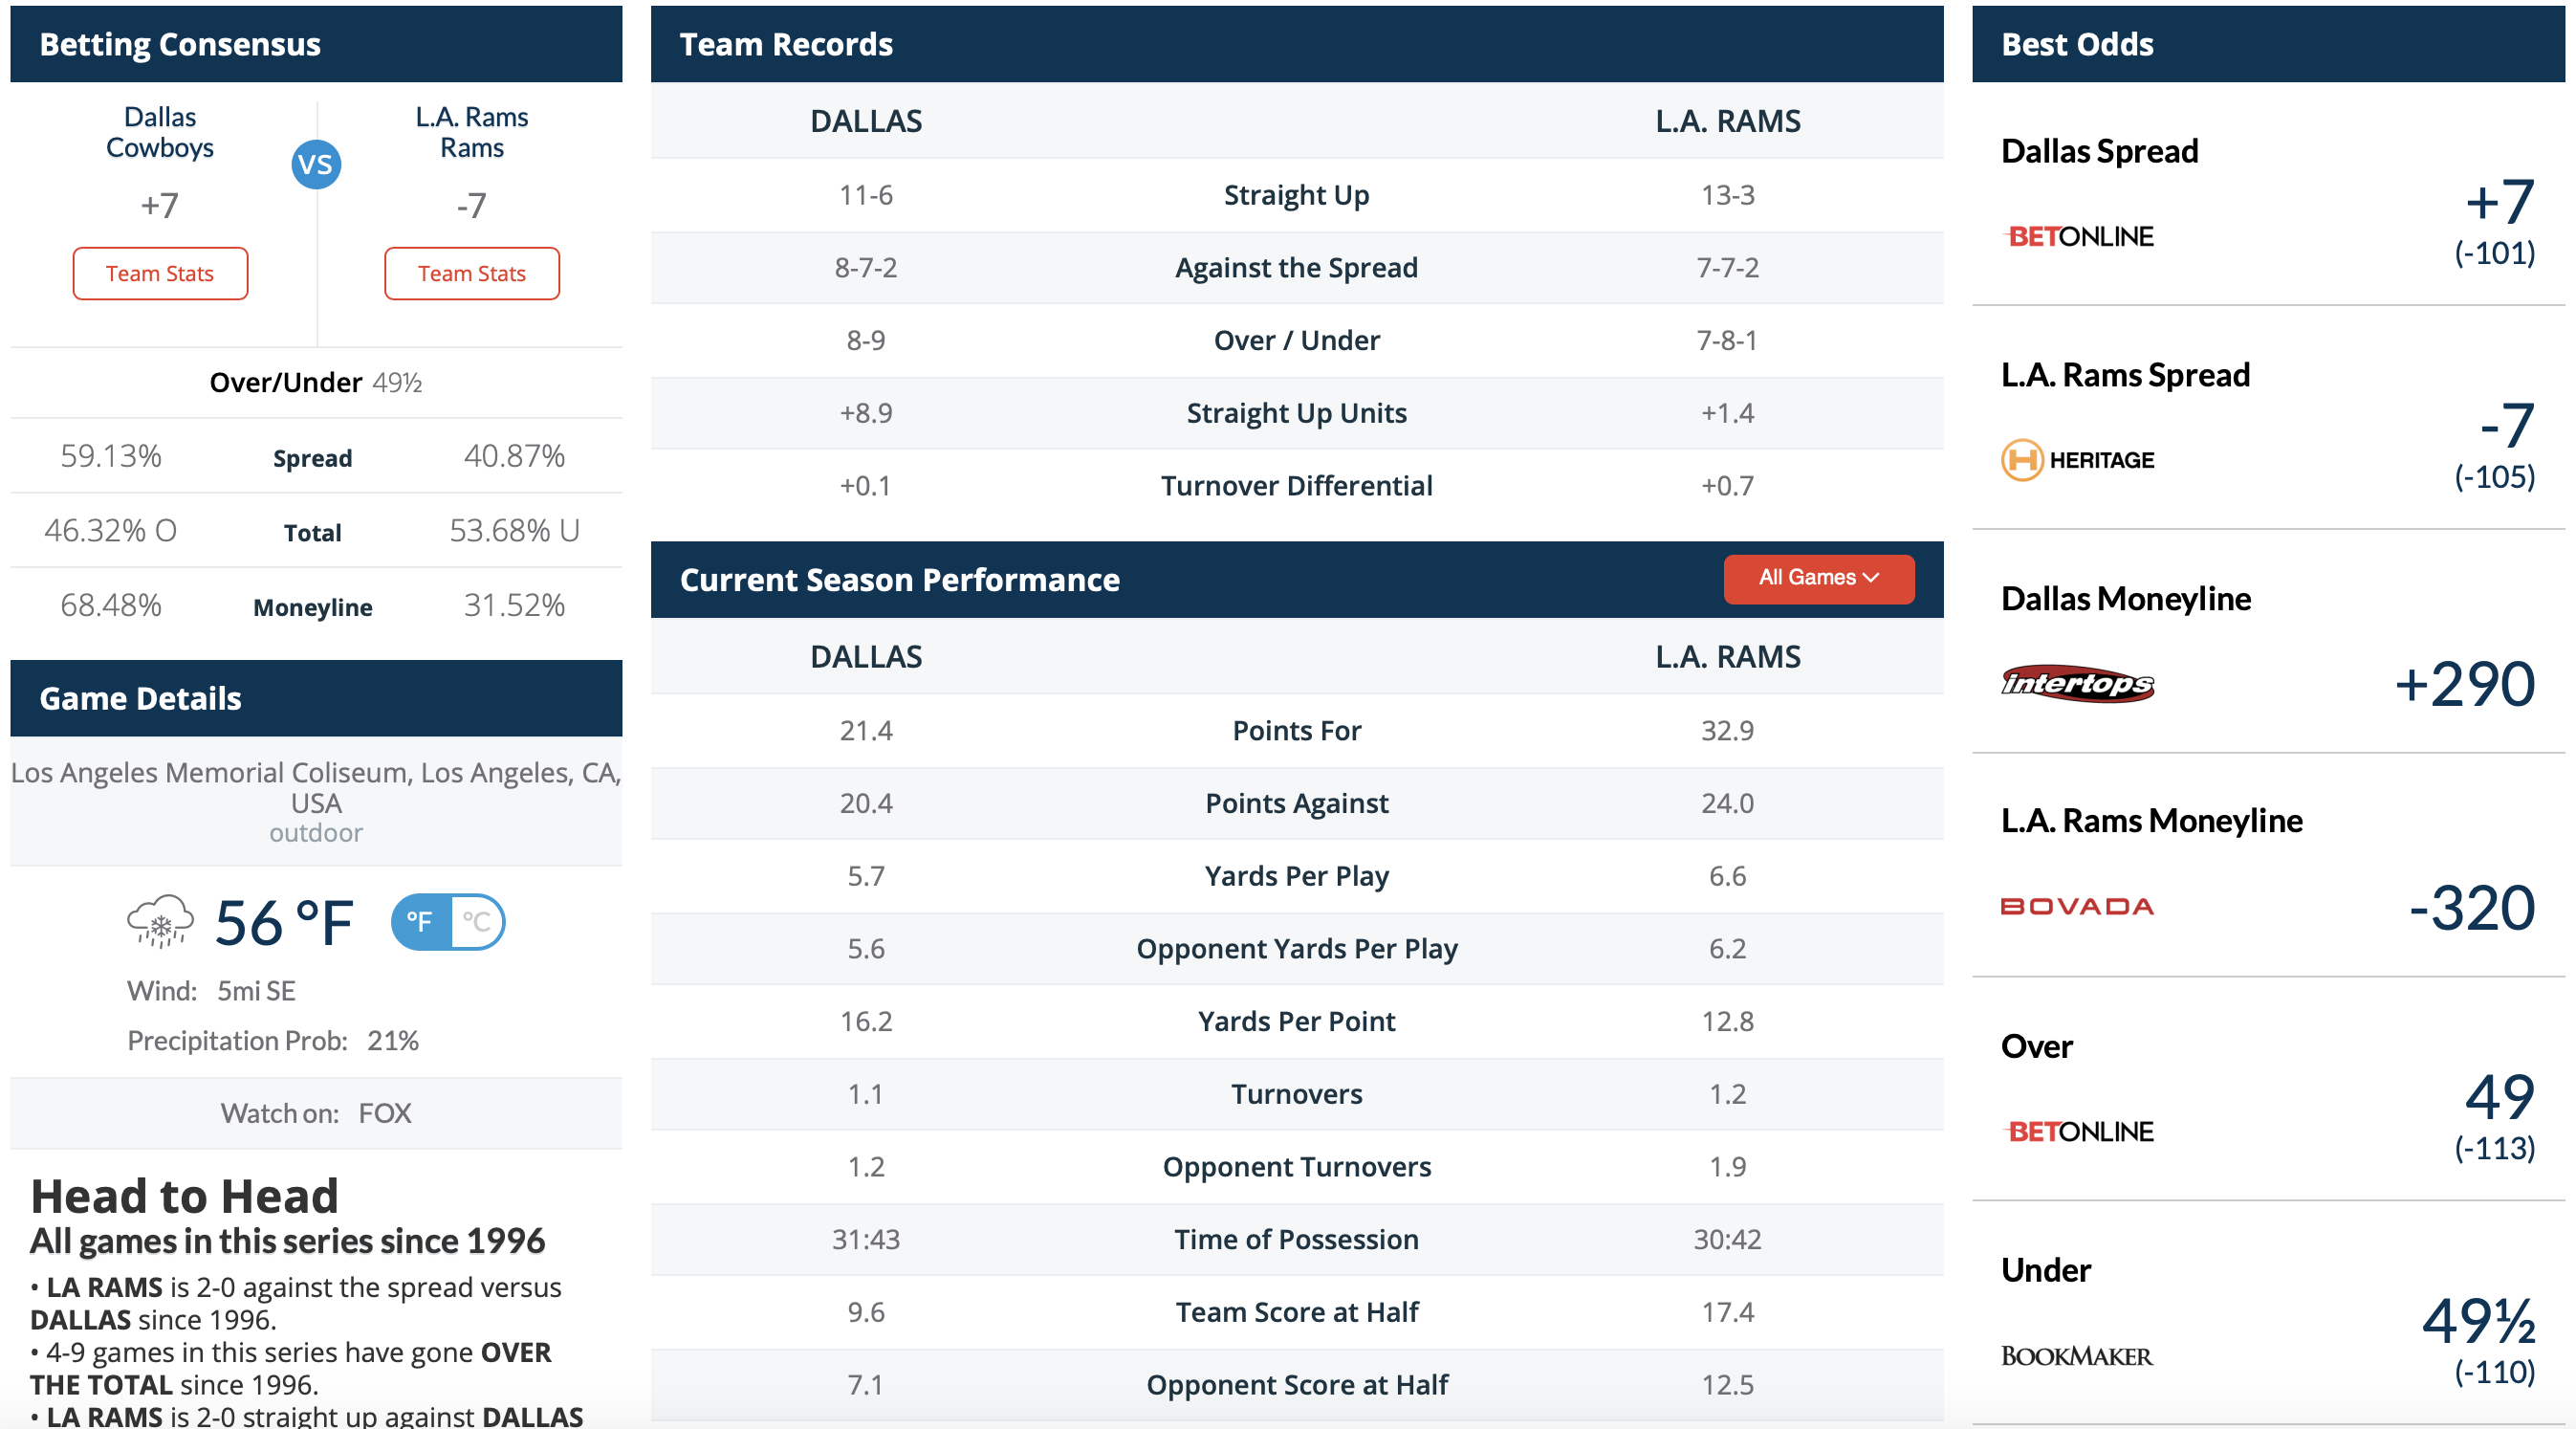
Task: Select the Fahrenheit temperature unit
Action: [421, 921]
